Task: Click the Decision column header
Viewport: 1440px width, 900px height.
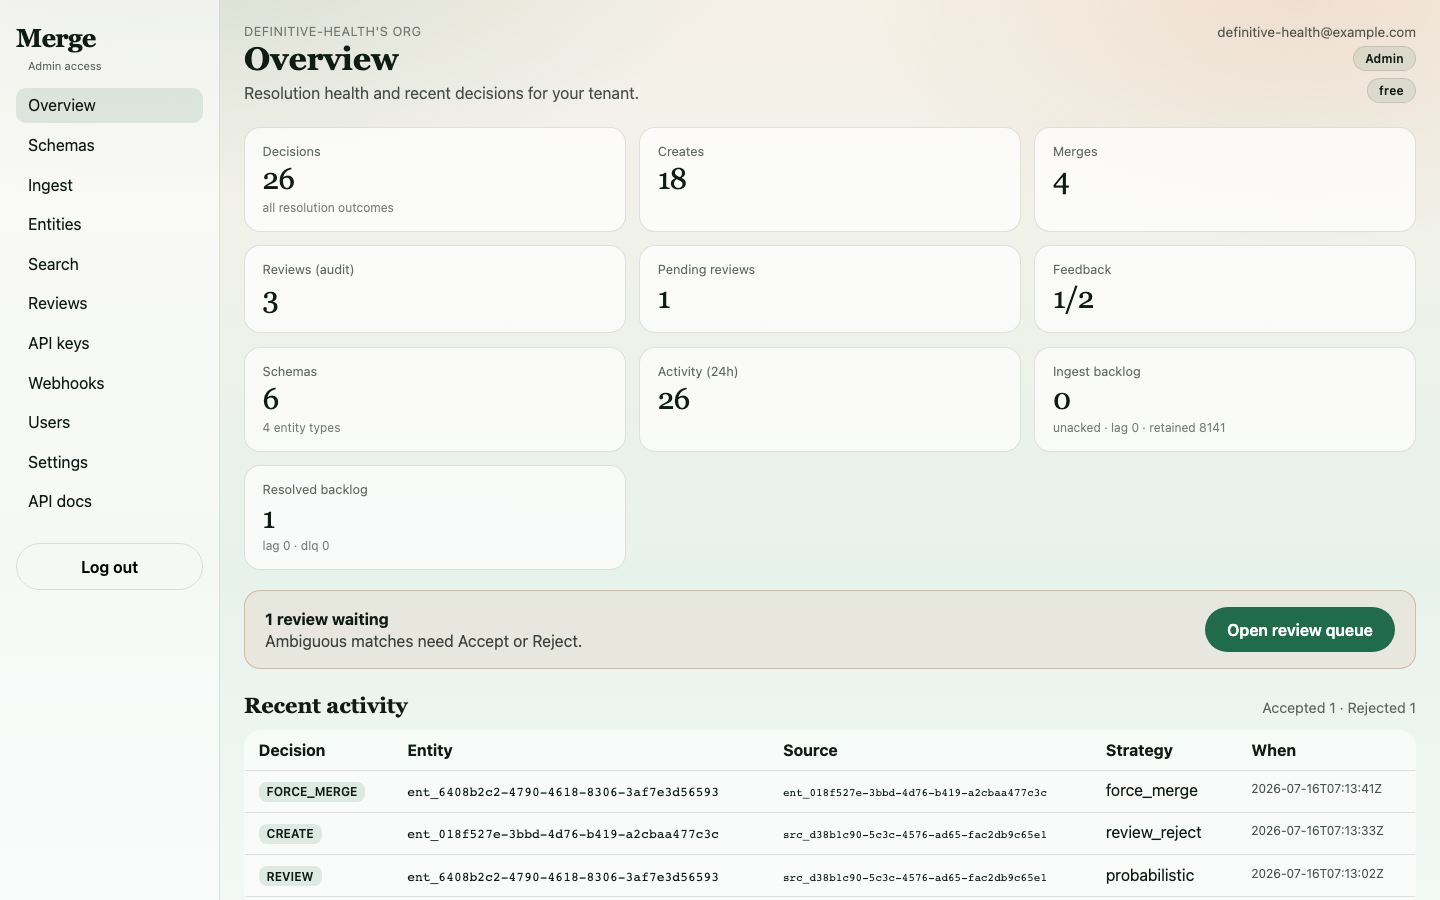Action: [x=292, y=751]
